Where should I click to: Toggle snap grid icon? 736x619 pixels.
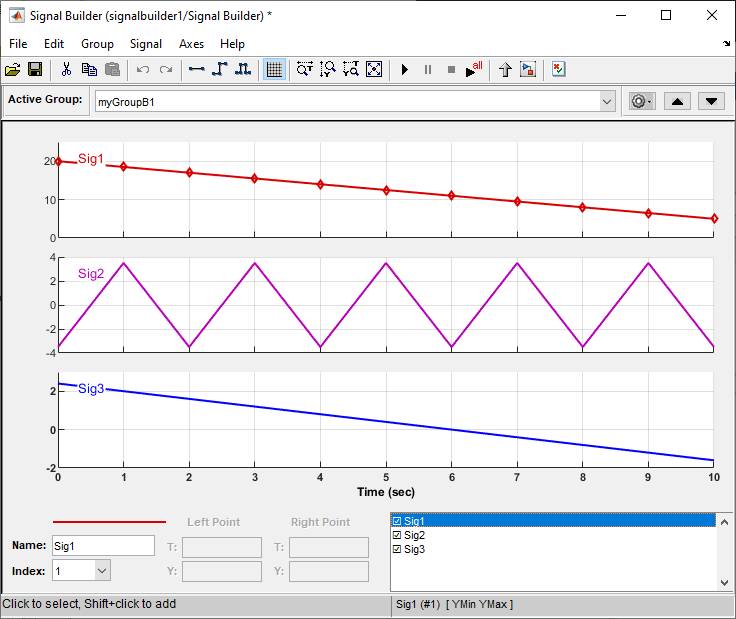pos(274,69)
